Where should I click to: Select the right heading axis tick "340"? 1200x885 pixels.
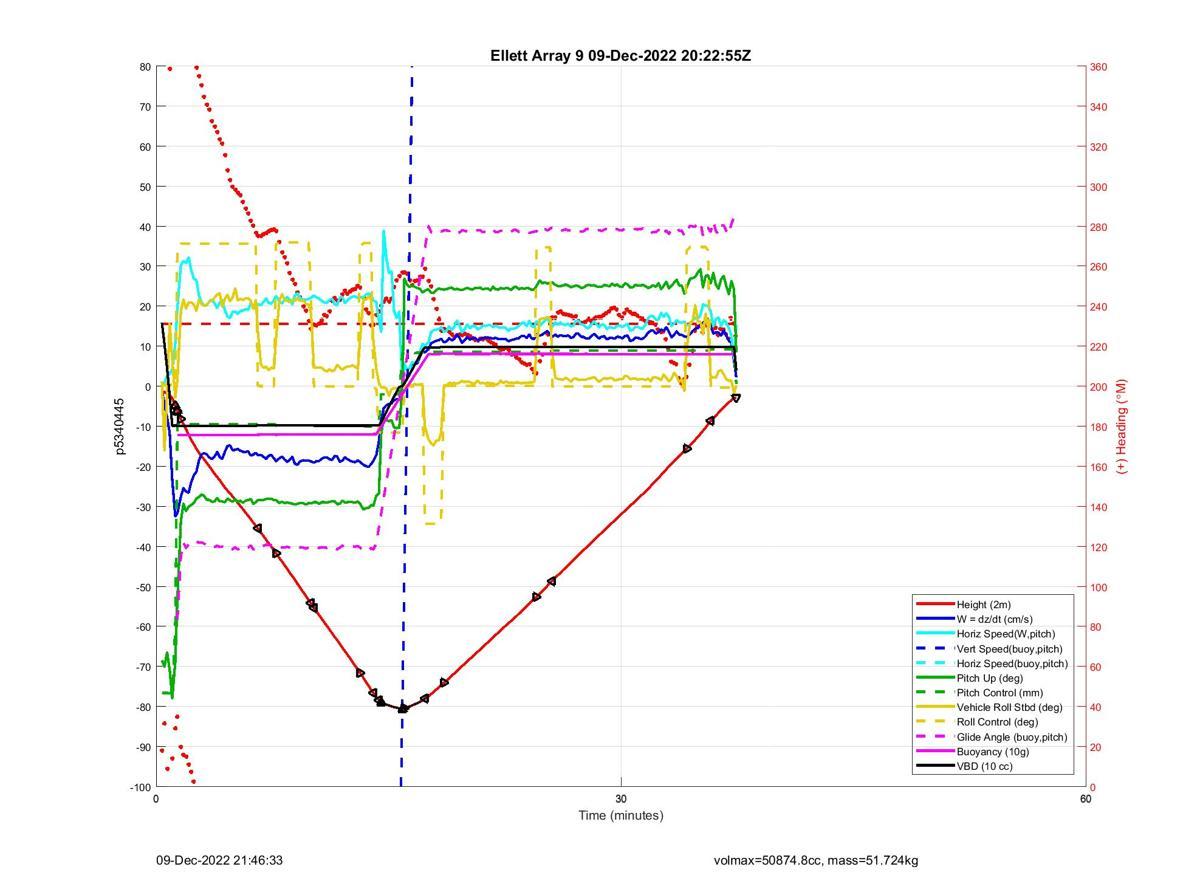coord(1099,107)
